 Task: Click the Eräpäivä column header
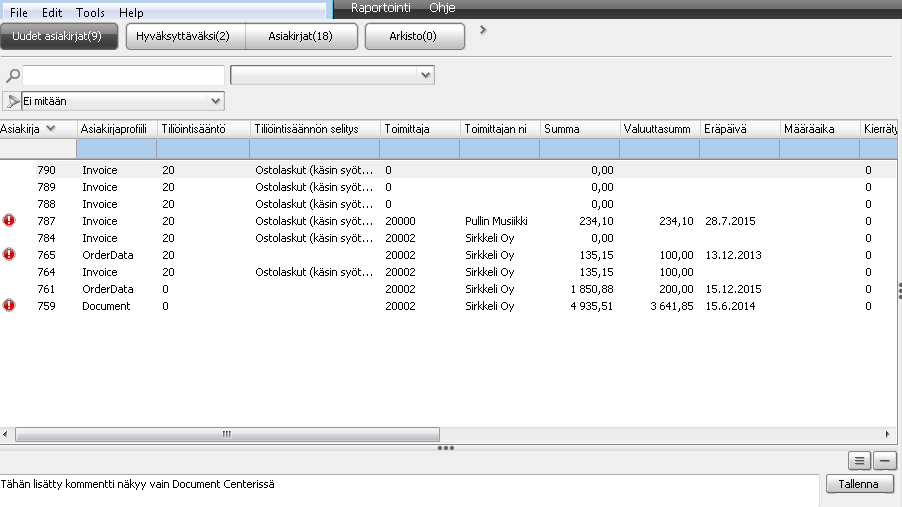pos(740,129)
